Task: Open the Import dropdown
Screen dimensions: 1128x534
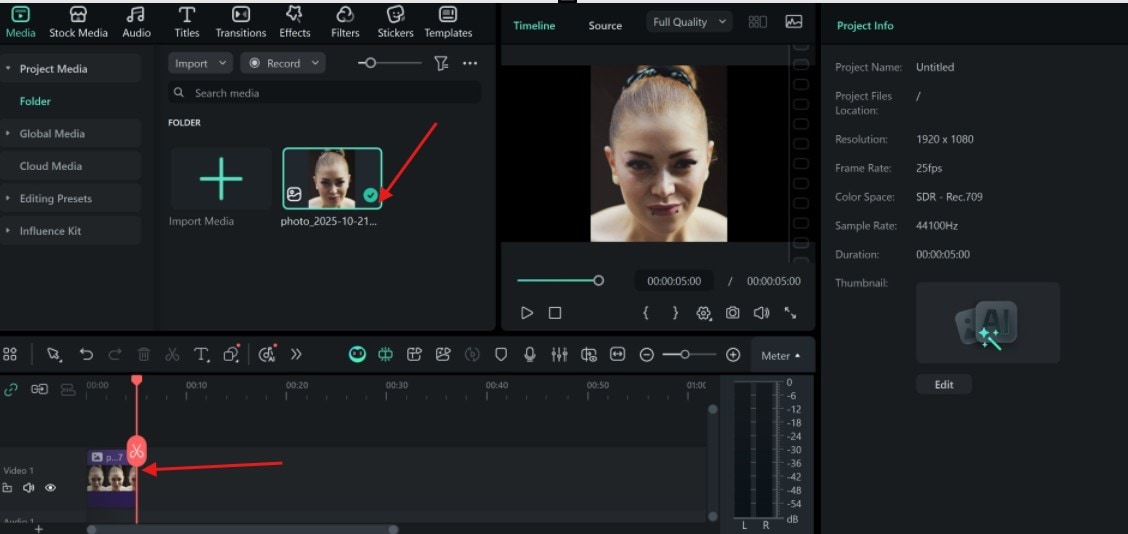Action: click(x=200, y=63)
